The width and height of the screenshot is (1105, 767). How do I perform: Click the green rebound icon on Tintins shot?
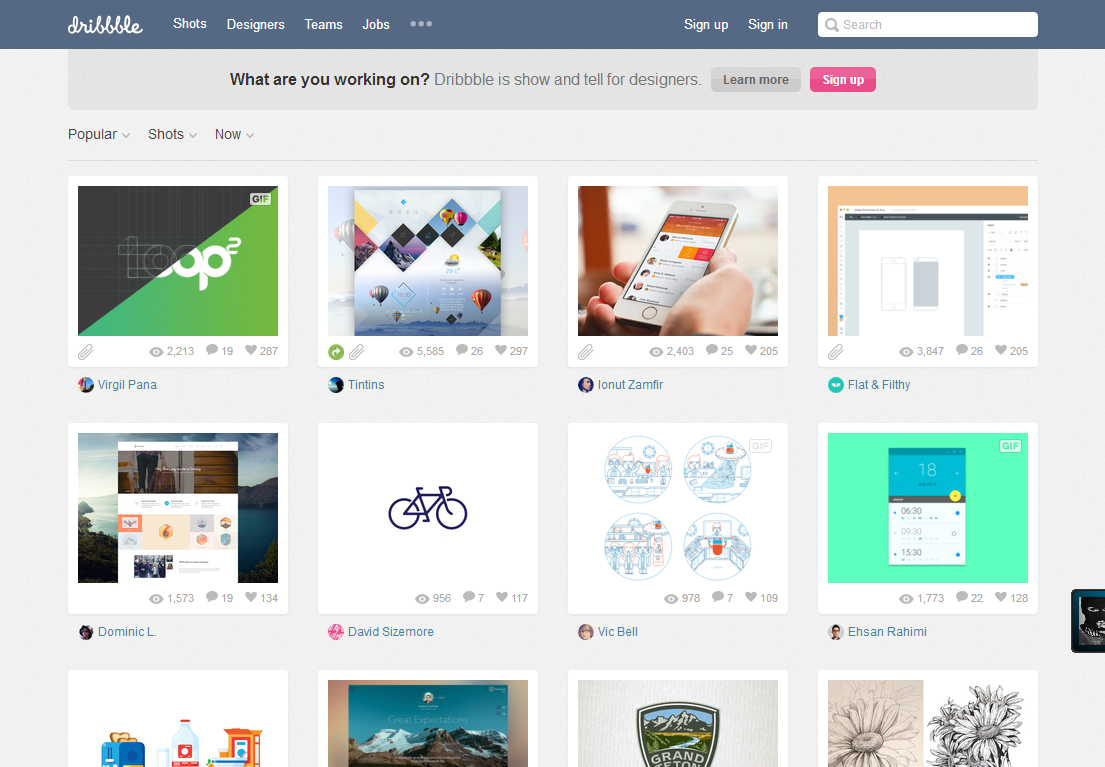point(336,351)
